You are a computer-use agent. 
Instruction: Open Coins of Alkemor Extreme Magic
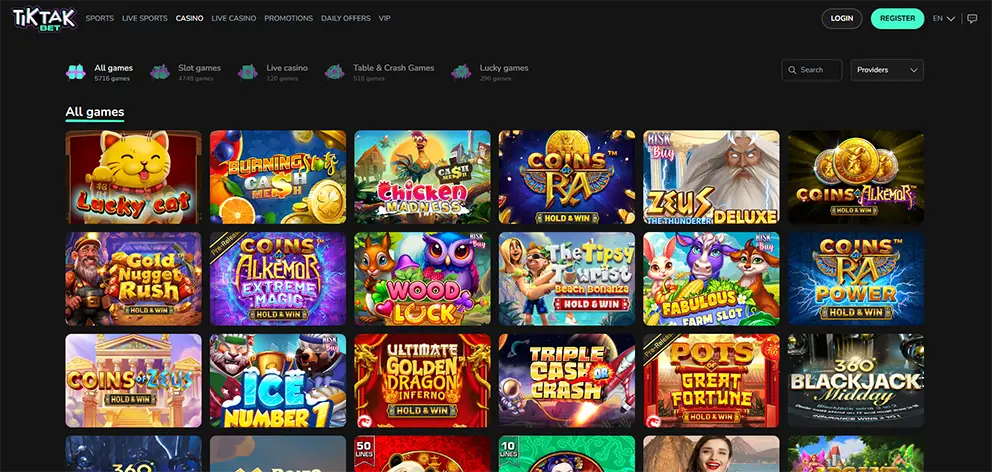click(x=278, y=279)
